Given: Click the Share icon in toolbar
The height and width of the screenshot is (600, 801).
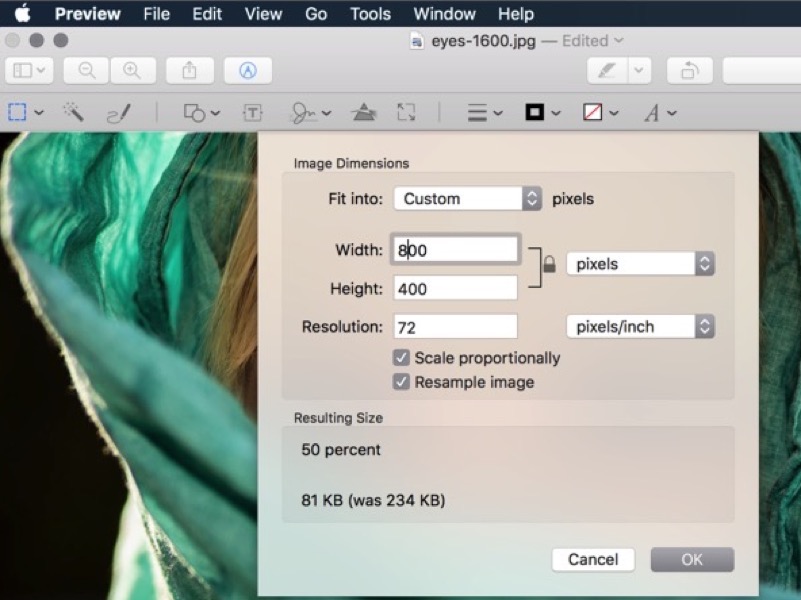Looking at the screenshot, I should (190, 70).
